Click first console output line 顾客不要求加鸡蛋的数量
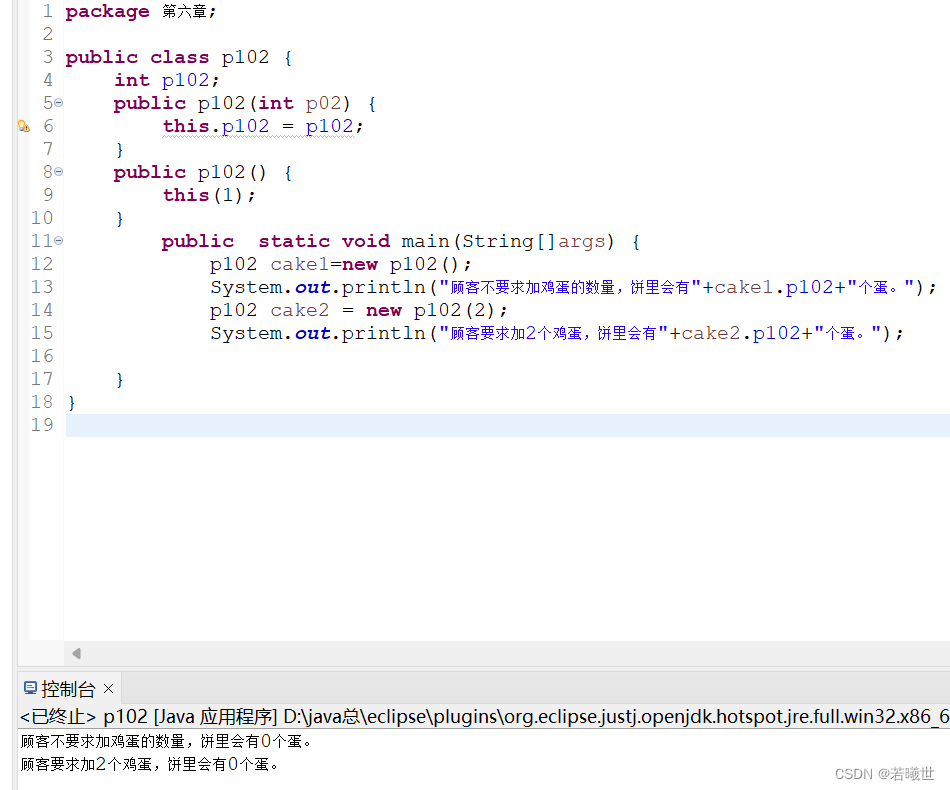950x790 pixels. coord(166,742)
